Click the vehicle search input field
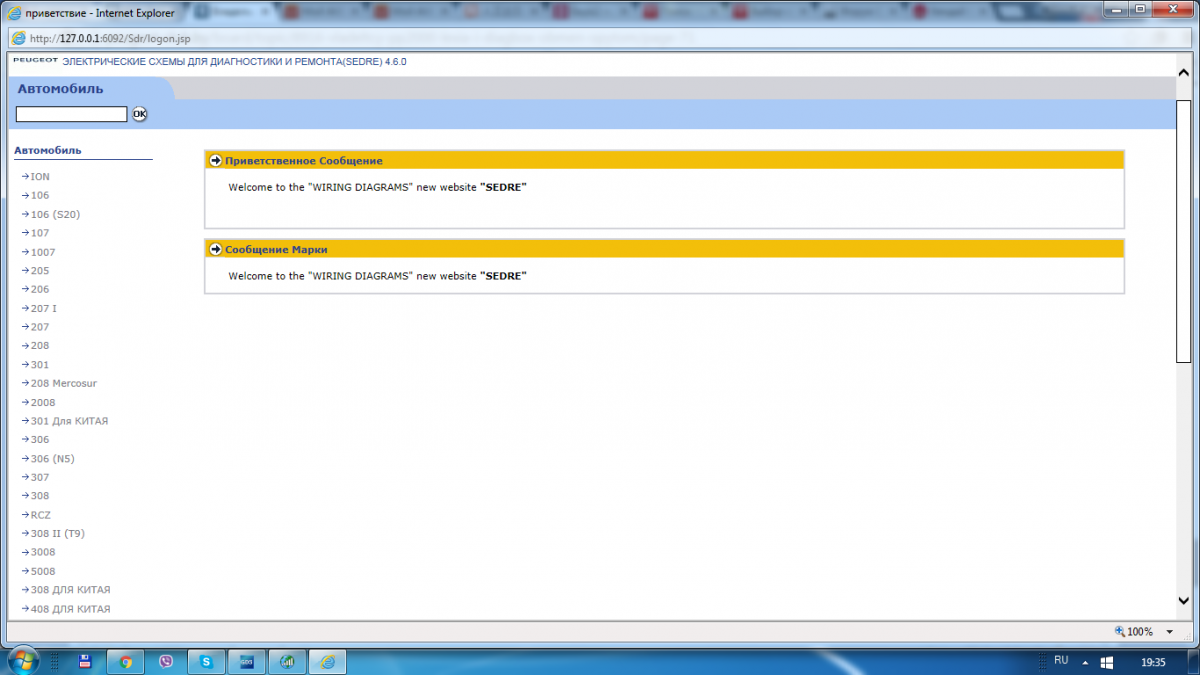 pyautogui.click(x=71, y=114)
